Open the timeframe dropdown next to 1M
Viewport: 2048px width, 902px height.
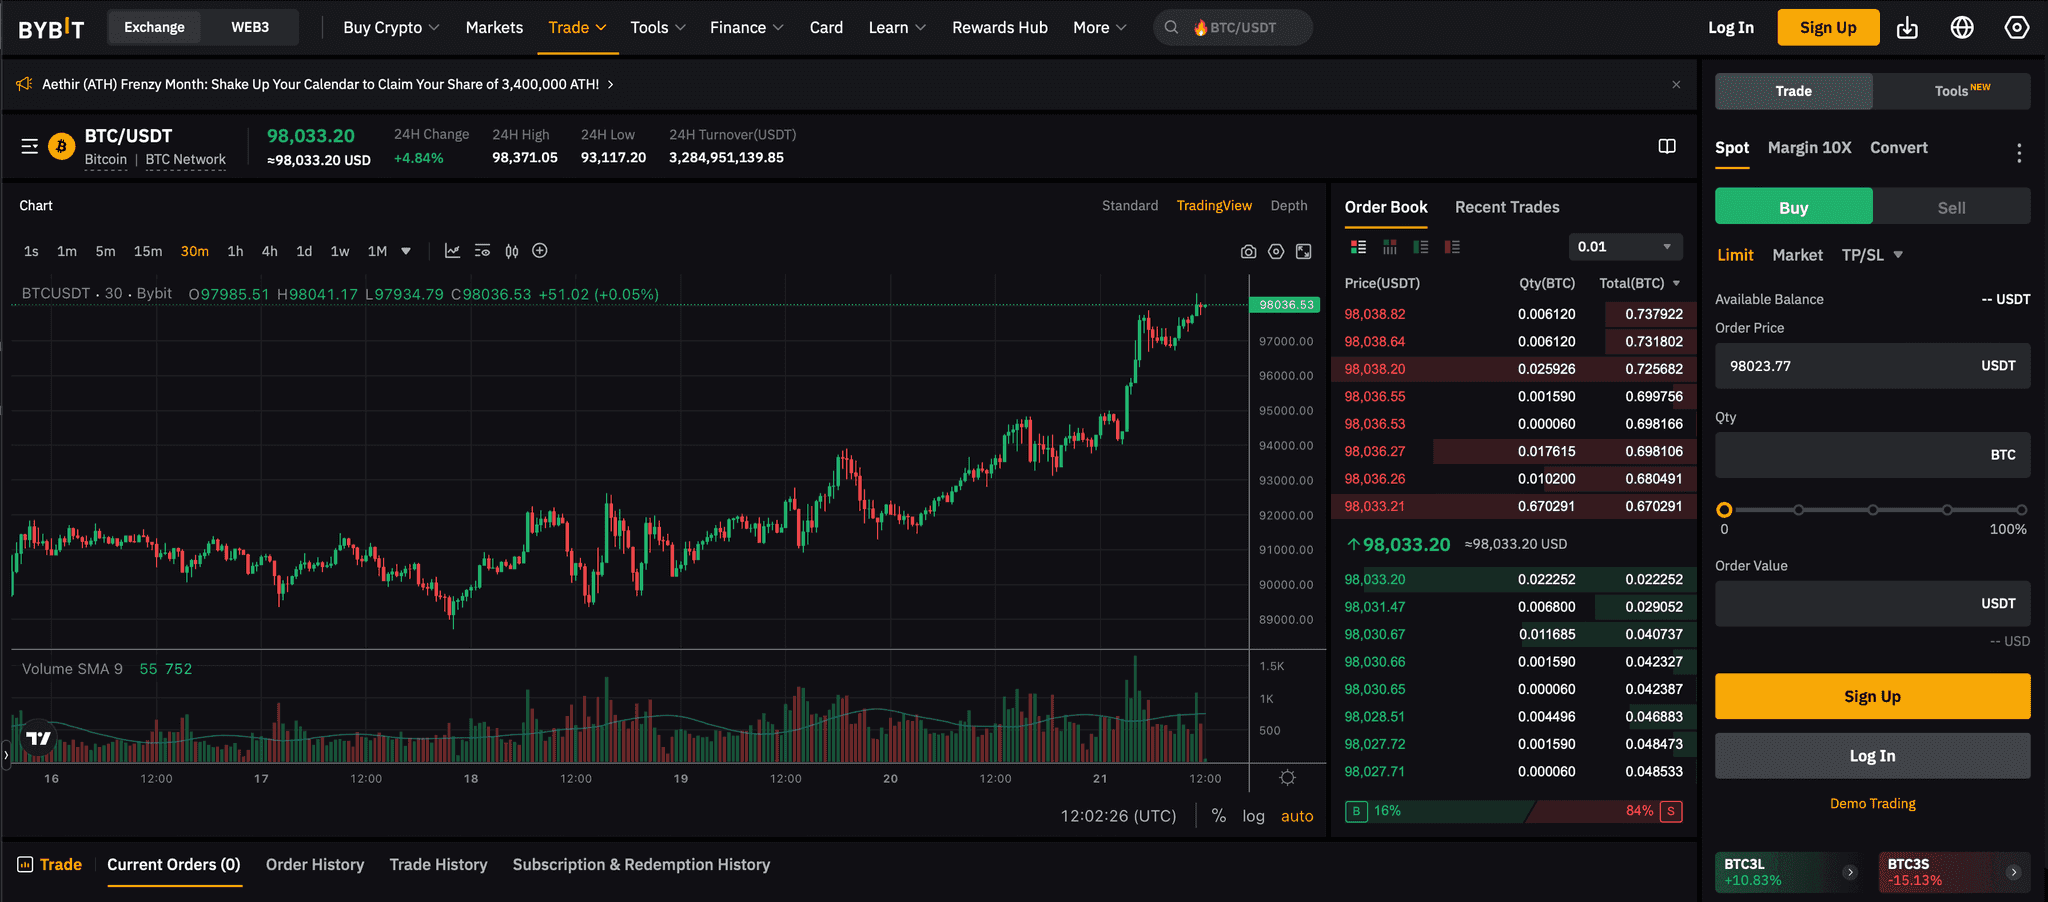[406, 251]
